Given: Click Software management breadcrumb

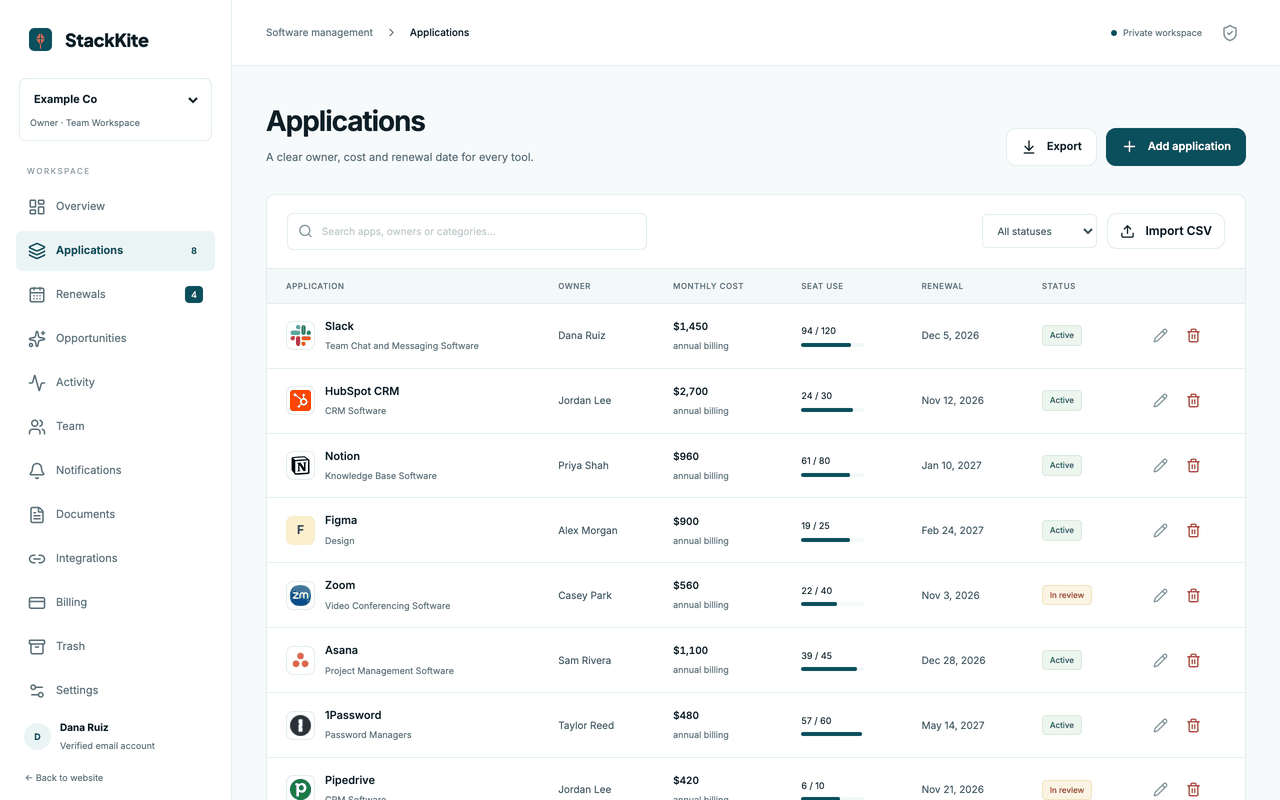Looking at the screenshot, I should (x=319, y=33).
